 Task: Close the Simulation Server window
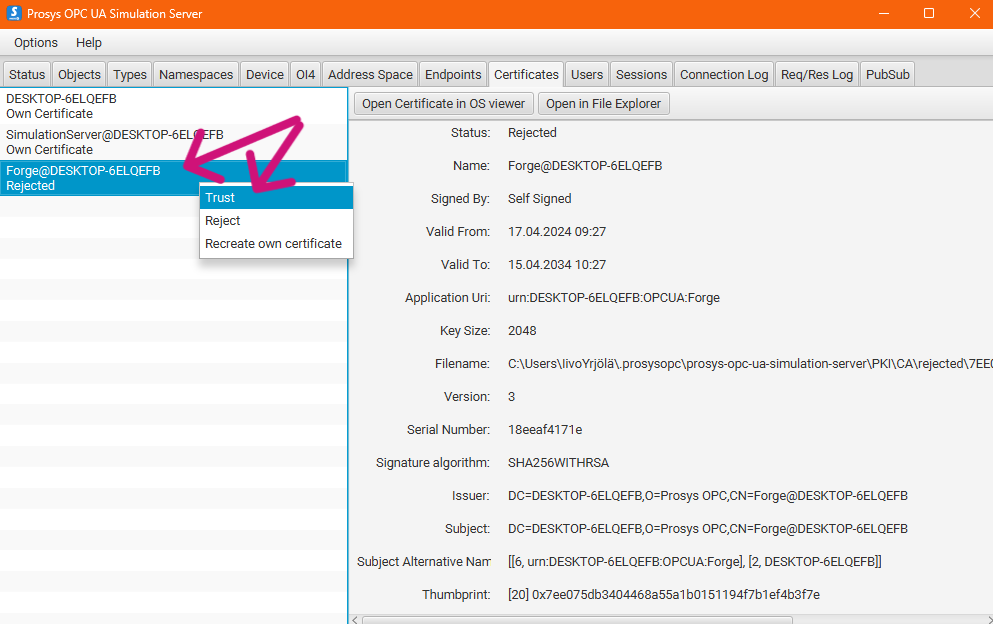click(974, 13)
